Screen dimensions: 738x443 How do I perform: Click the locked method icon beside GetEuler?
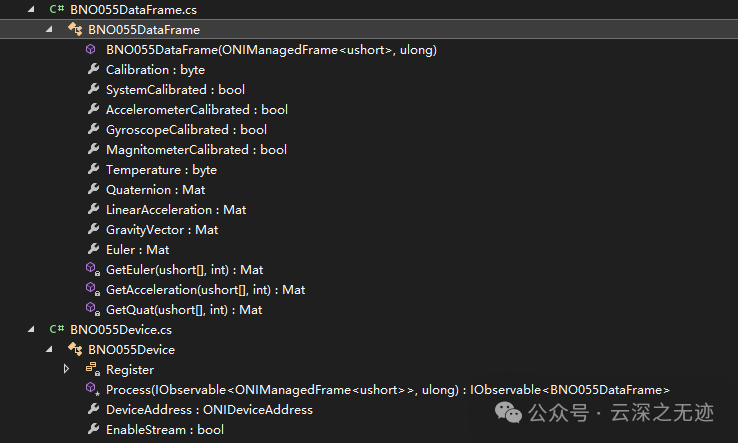click(93, 269)
